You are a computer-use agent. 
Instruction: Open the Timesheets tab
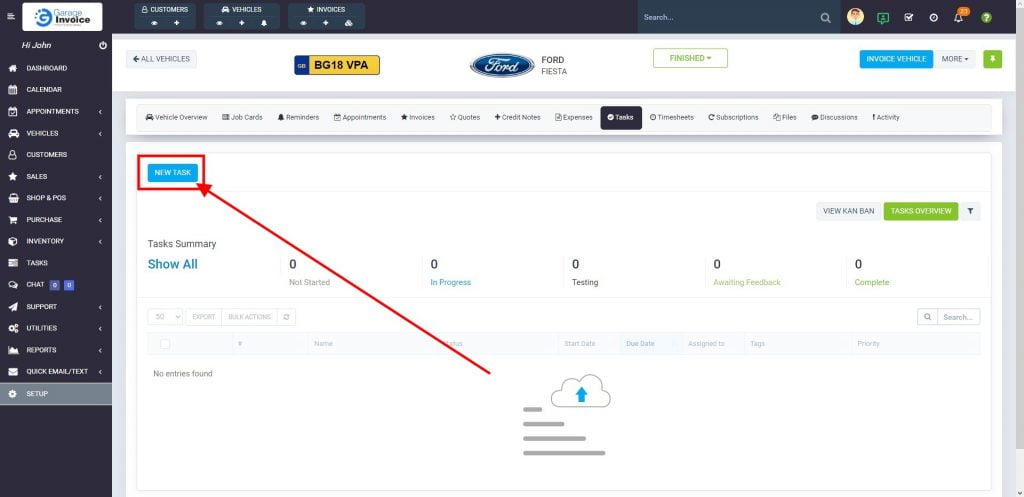coord(672,117)
